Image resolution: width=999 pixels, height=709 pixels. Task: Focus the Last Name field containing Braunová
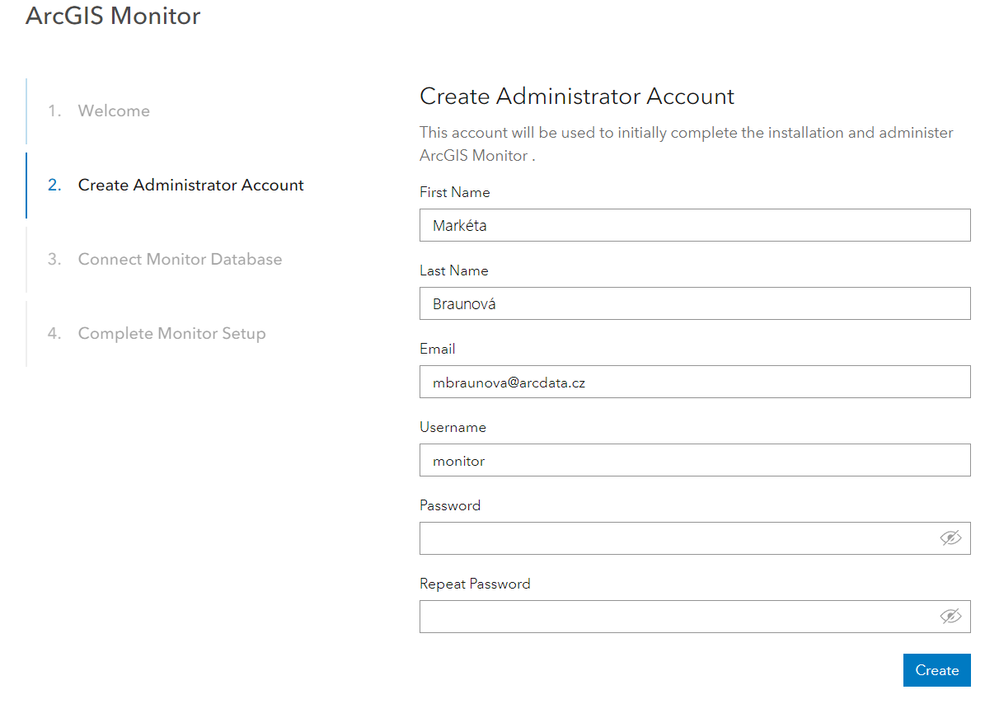(x=694, y=303)
